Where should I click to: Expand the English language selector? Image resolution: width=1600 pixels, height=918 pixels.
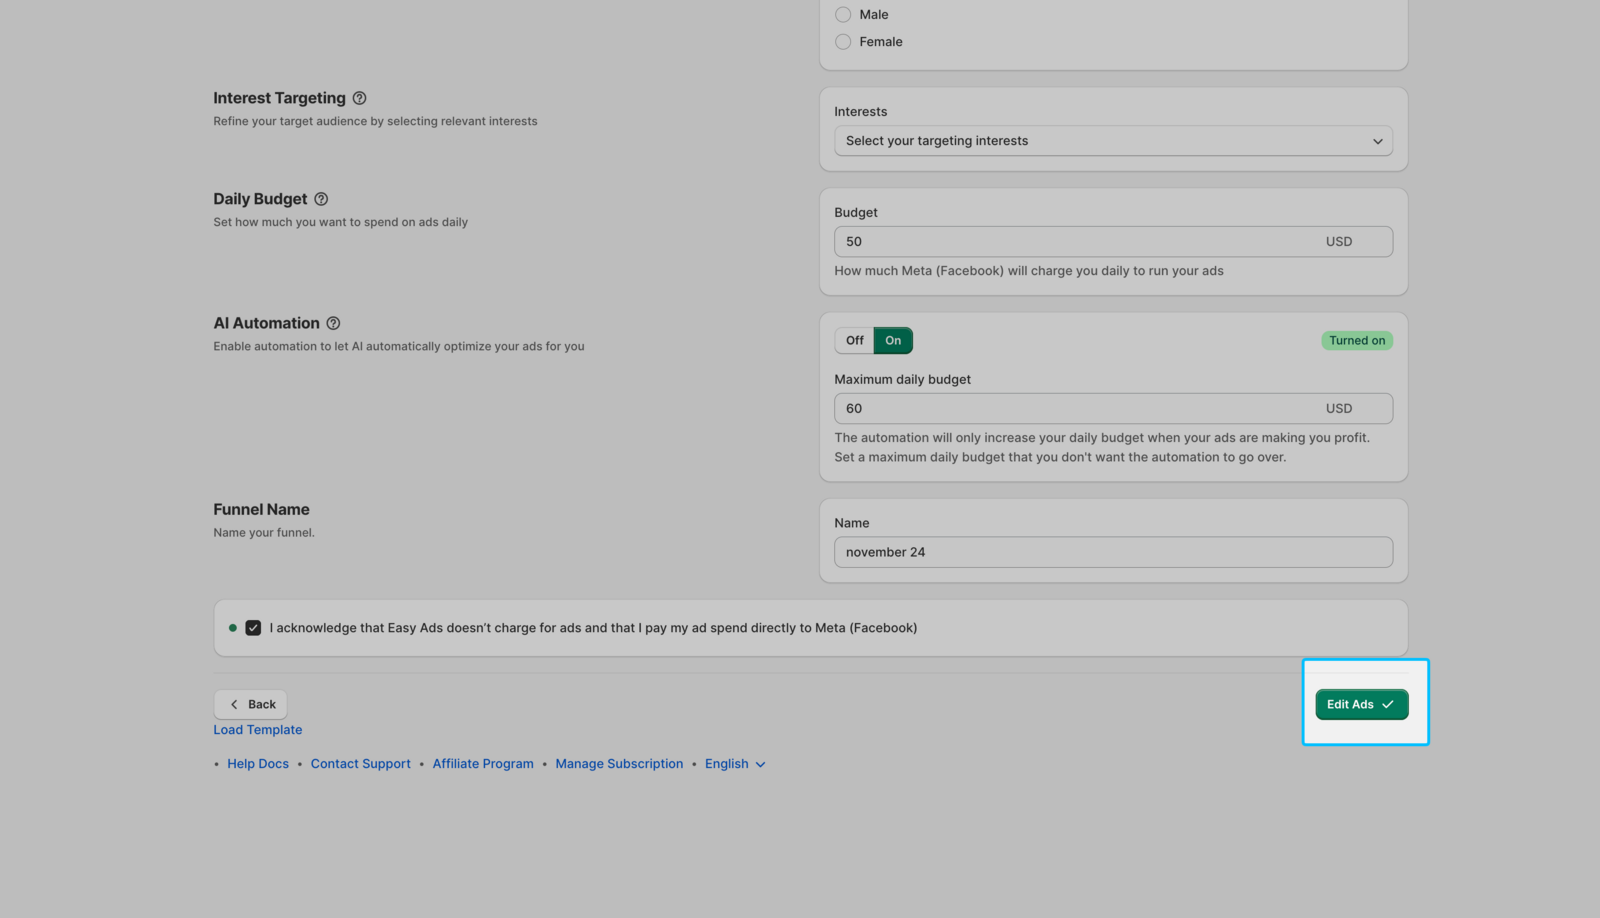735,764
